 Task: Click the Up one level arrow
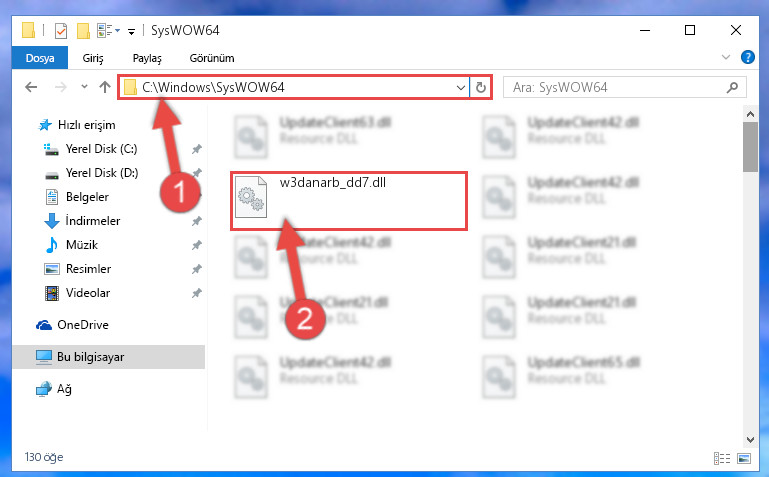coord(105,87)
